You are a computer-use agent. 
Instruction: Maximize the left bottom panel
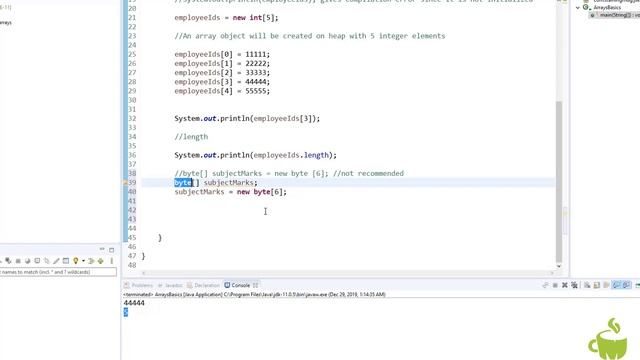(111, 250)
